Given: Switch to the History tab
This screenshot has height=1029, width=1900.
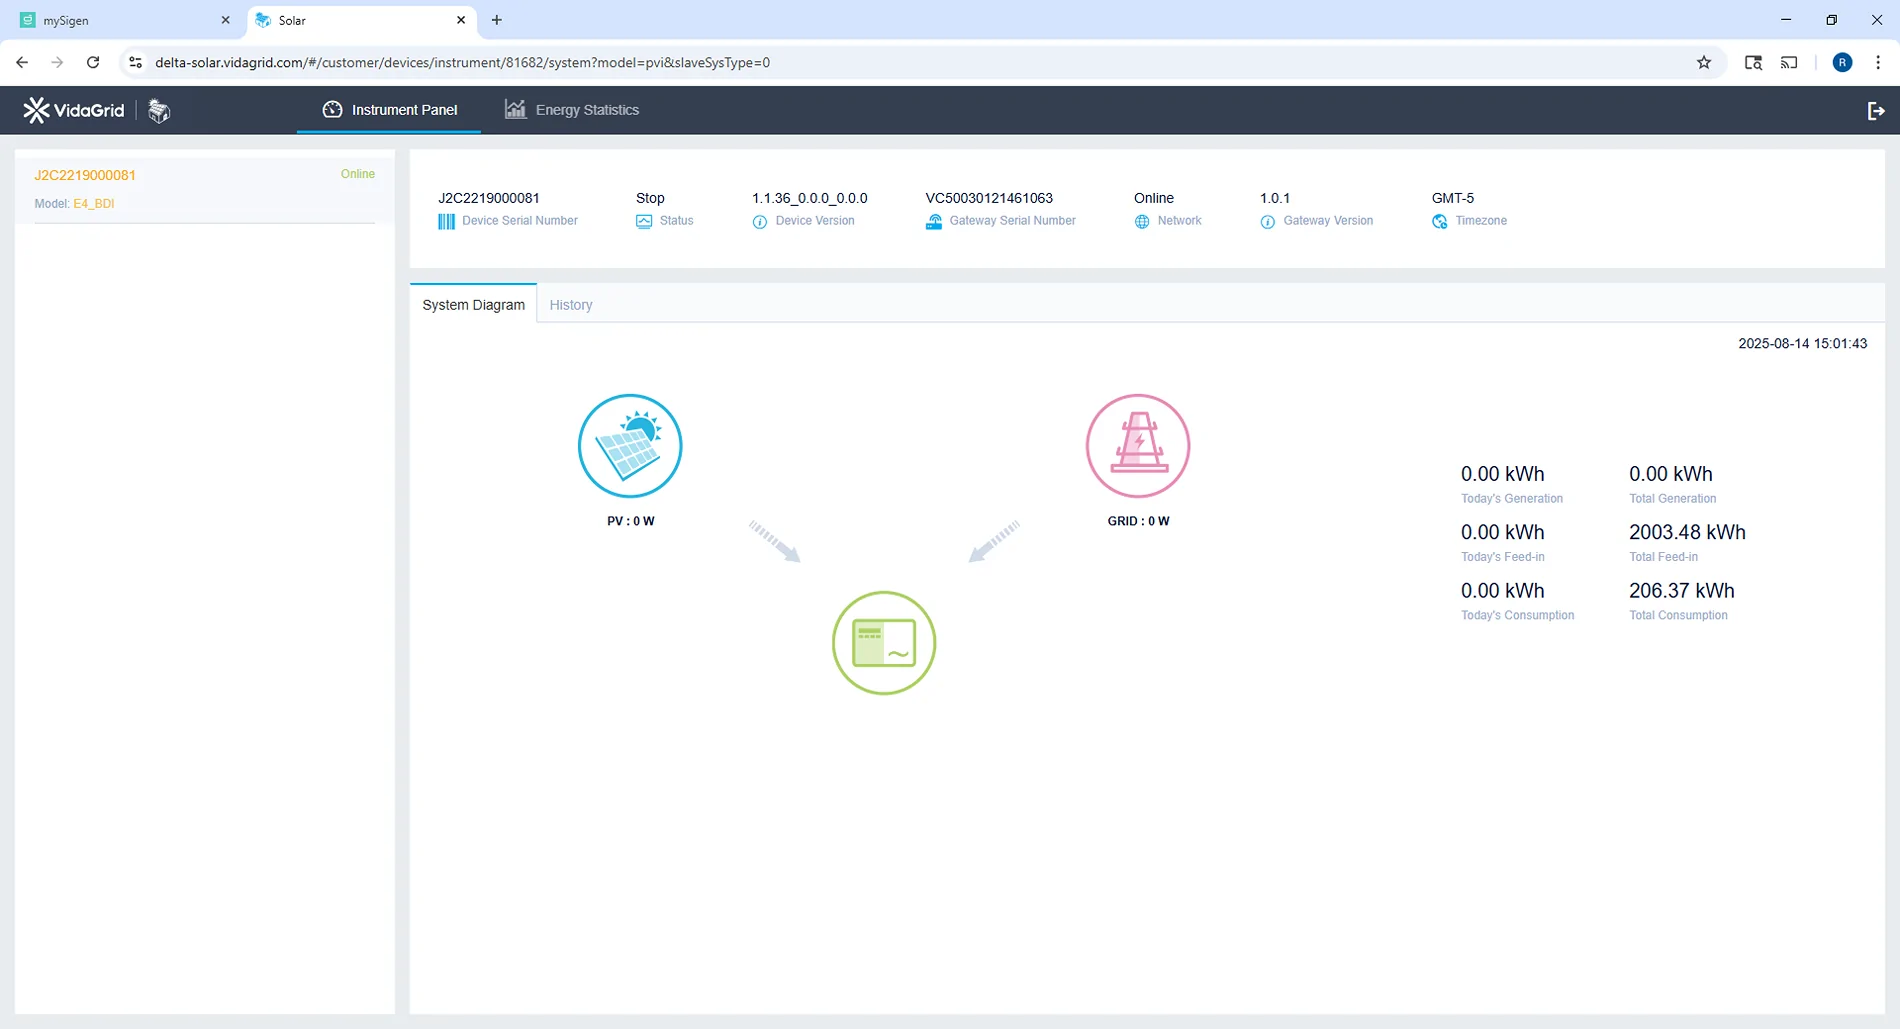Looking at the screenshot, I should click(571, 305).
